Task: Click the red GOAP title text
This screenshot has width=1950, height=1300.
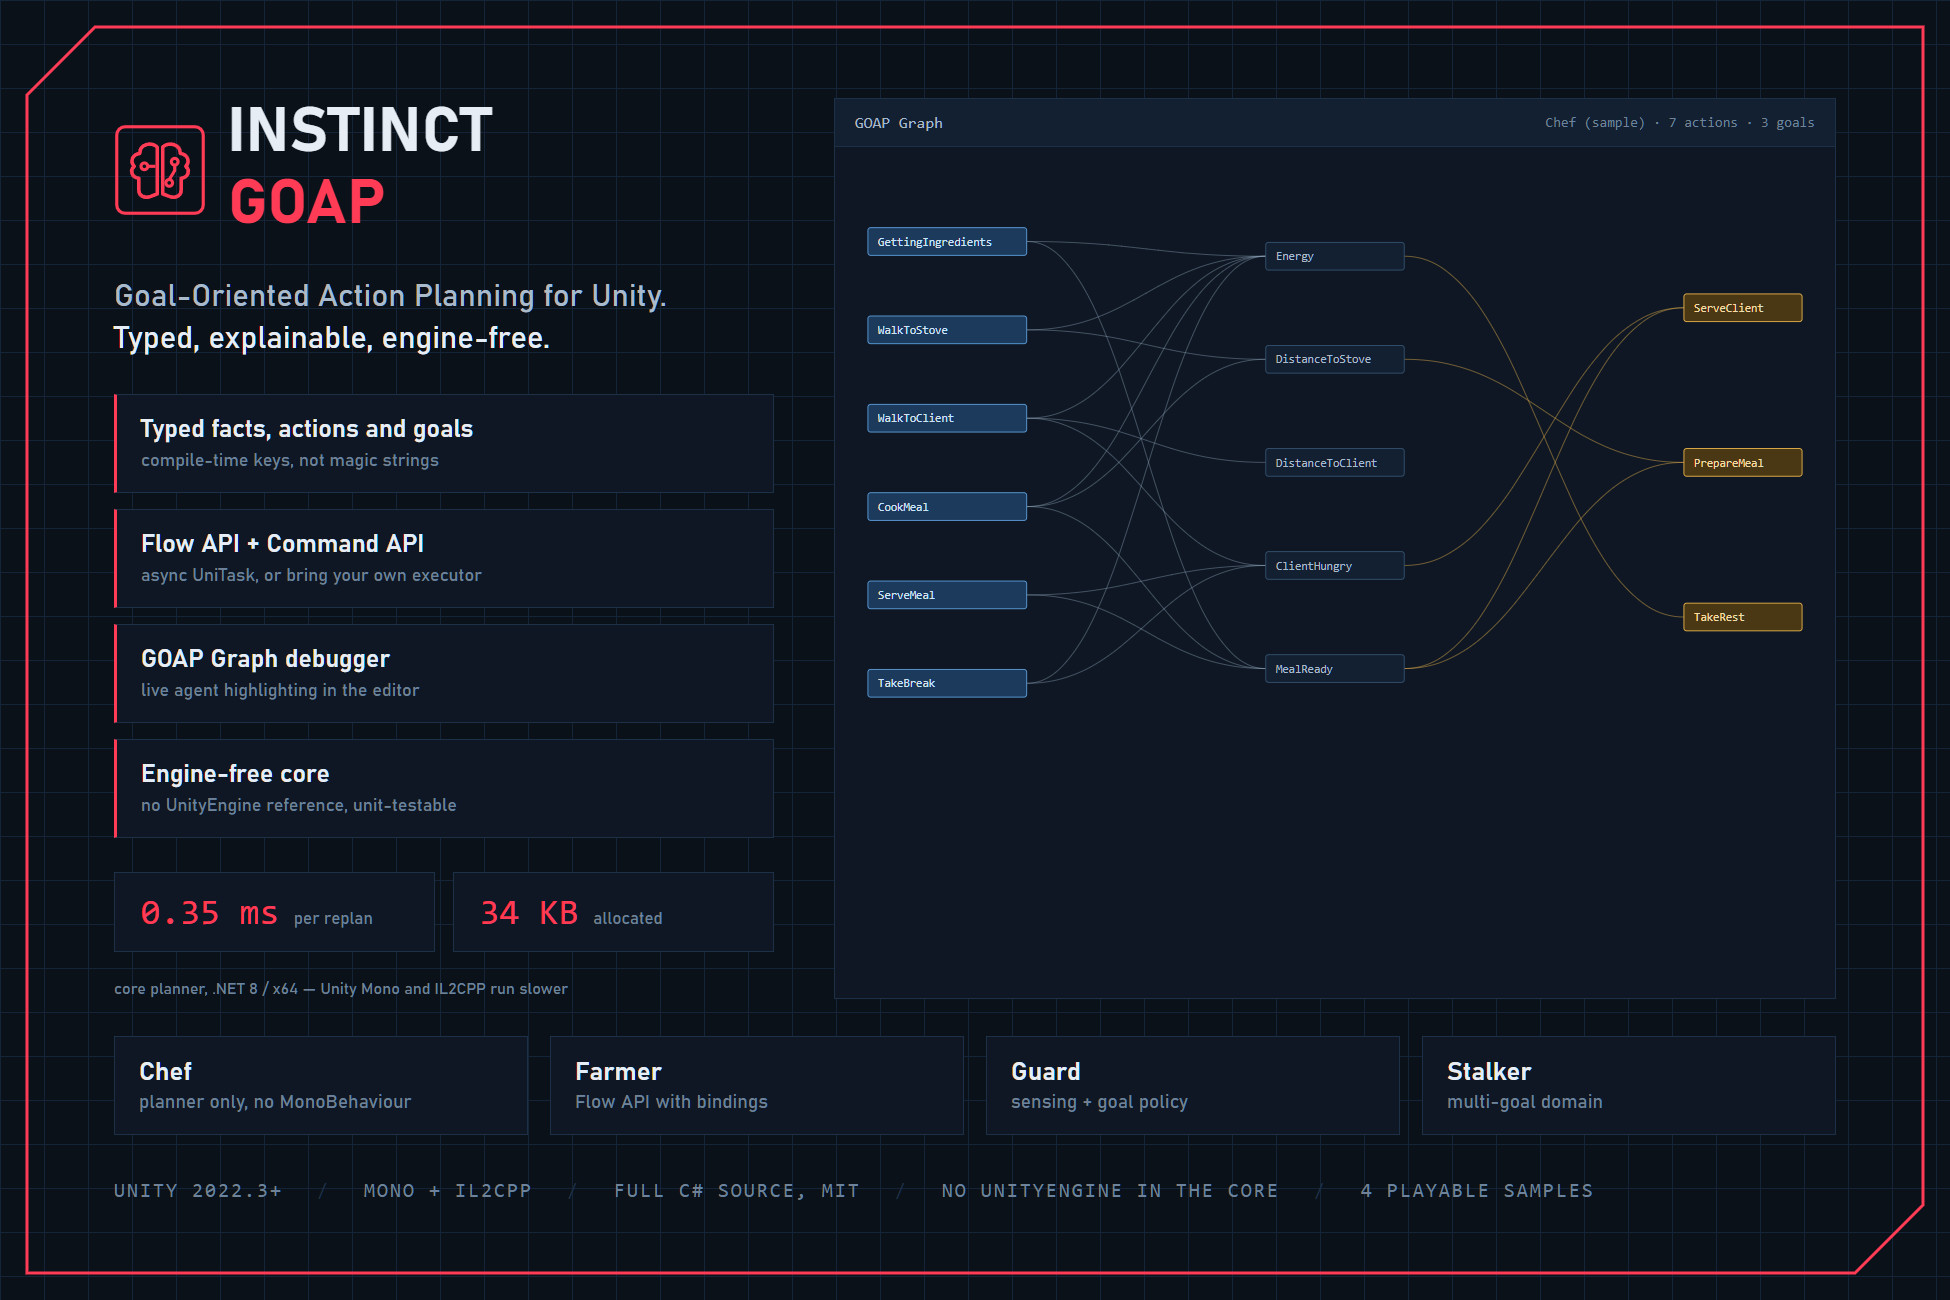Action: (307, 202)
